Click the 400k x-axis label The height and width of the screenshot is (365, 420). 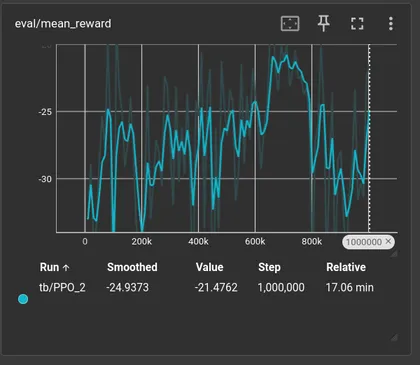tap(198, 241)
